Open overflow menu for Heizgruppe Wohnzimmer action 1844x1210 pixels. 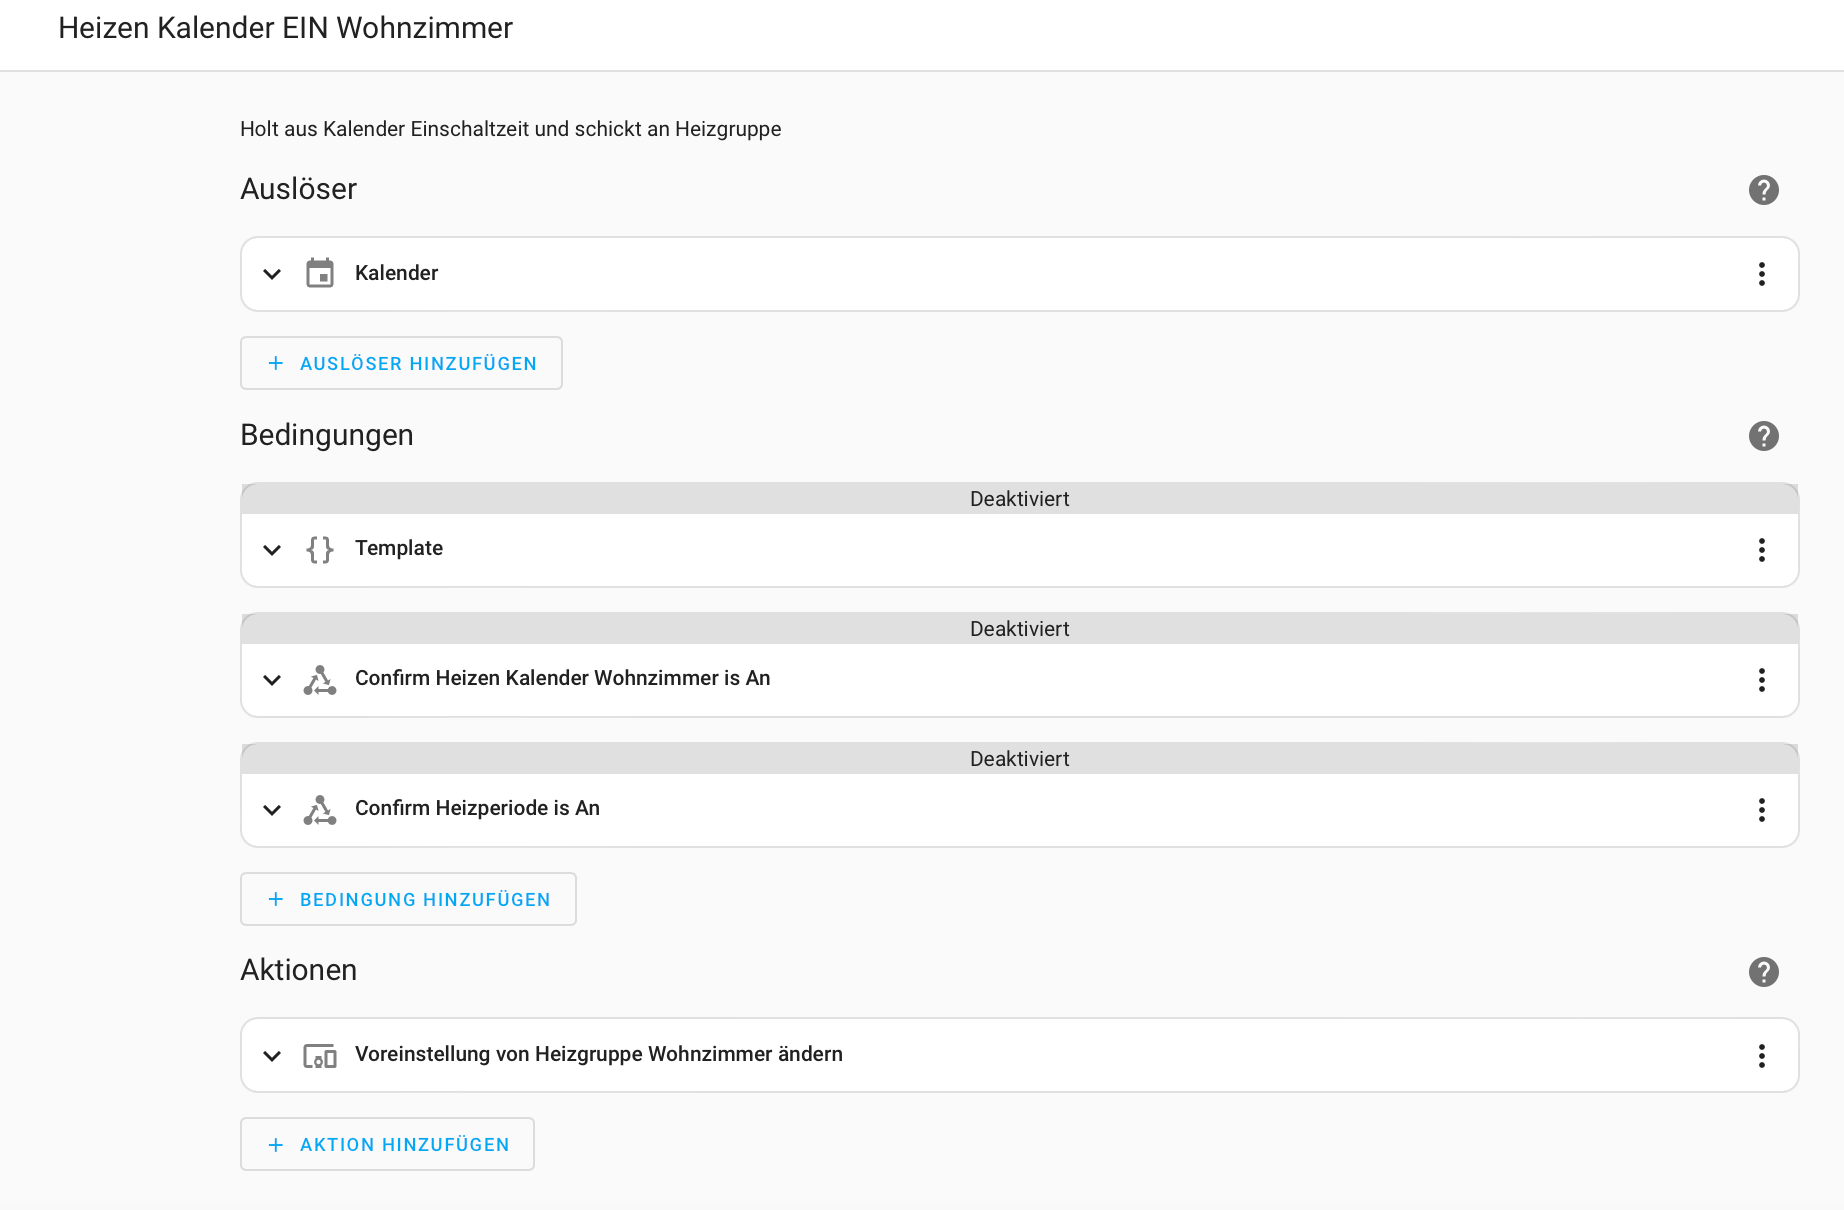[1761, 1056]
